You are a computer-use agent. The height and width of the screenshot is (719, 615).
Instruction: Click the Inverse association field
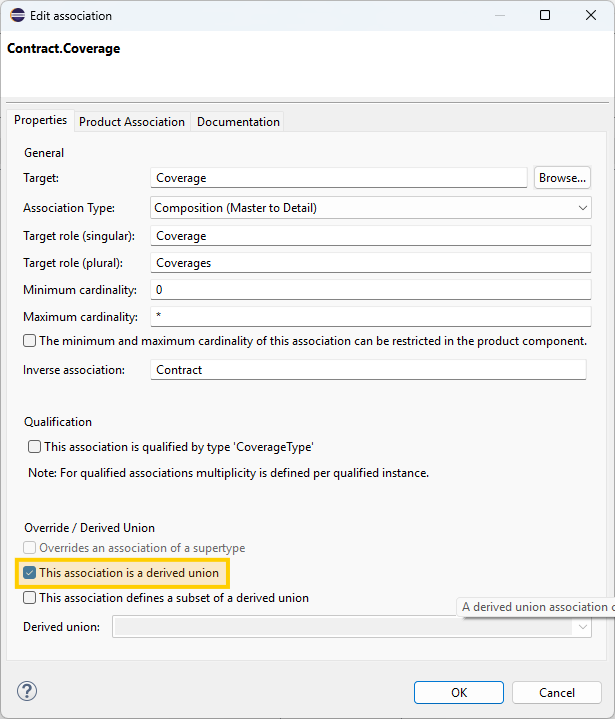click(368, 370)
